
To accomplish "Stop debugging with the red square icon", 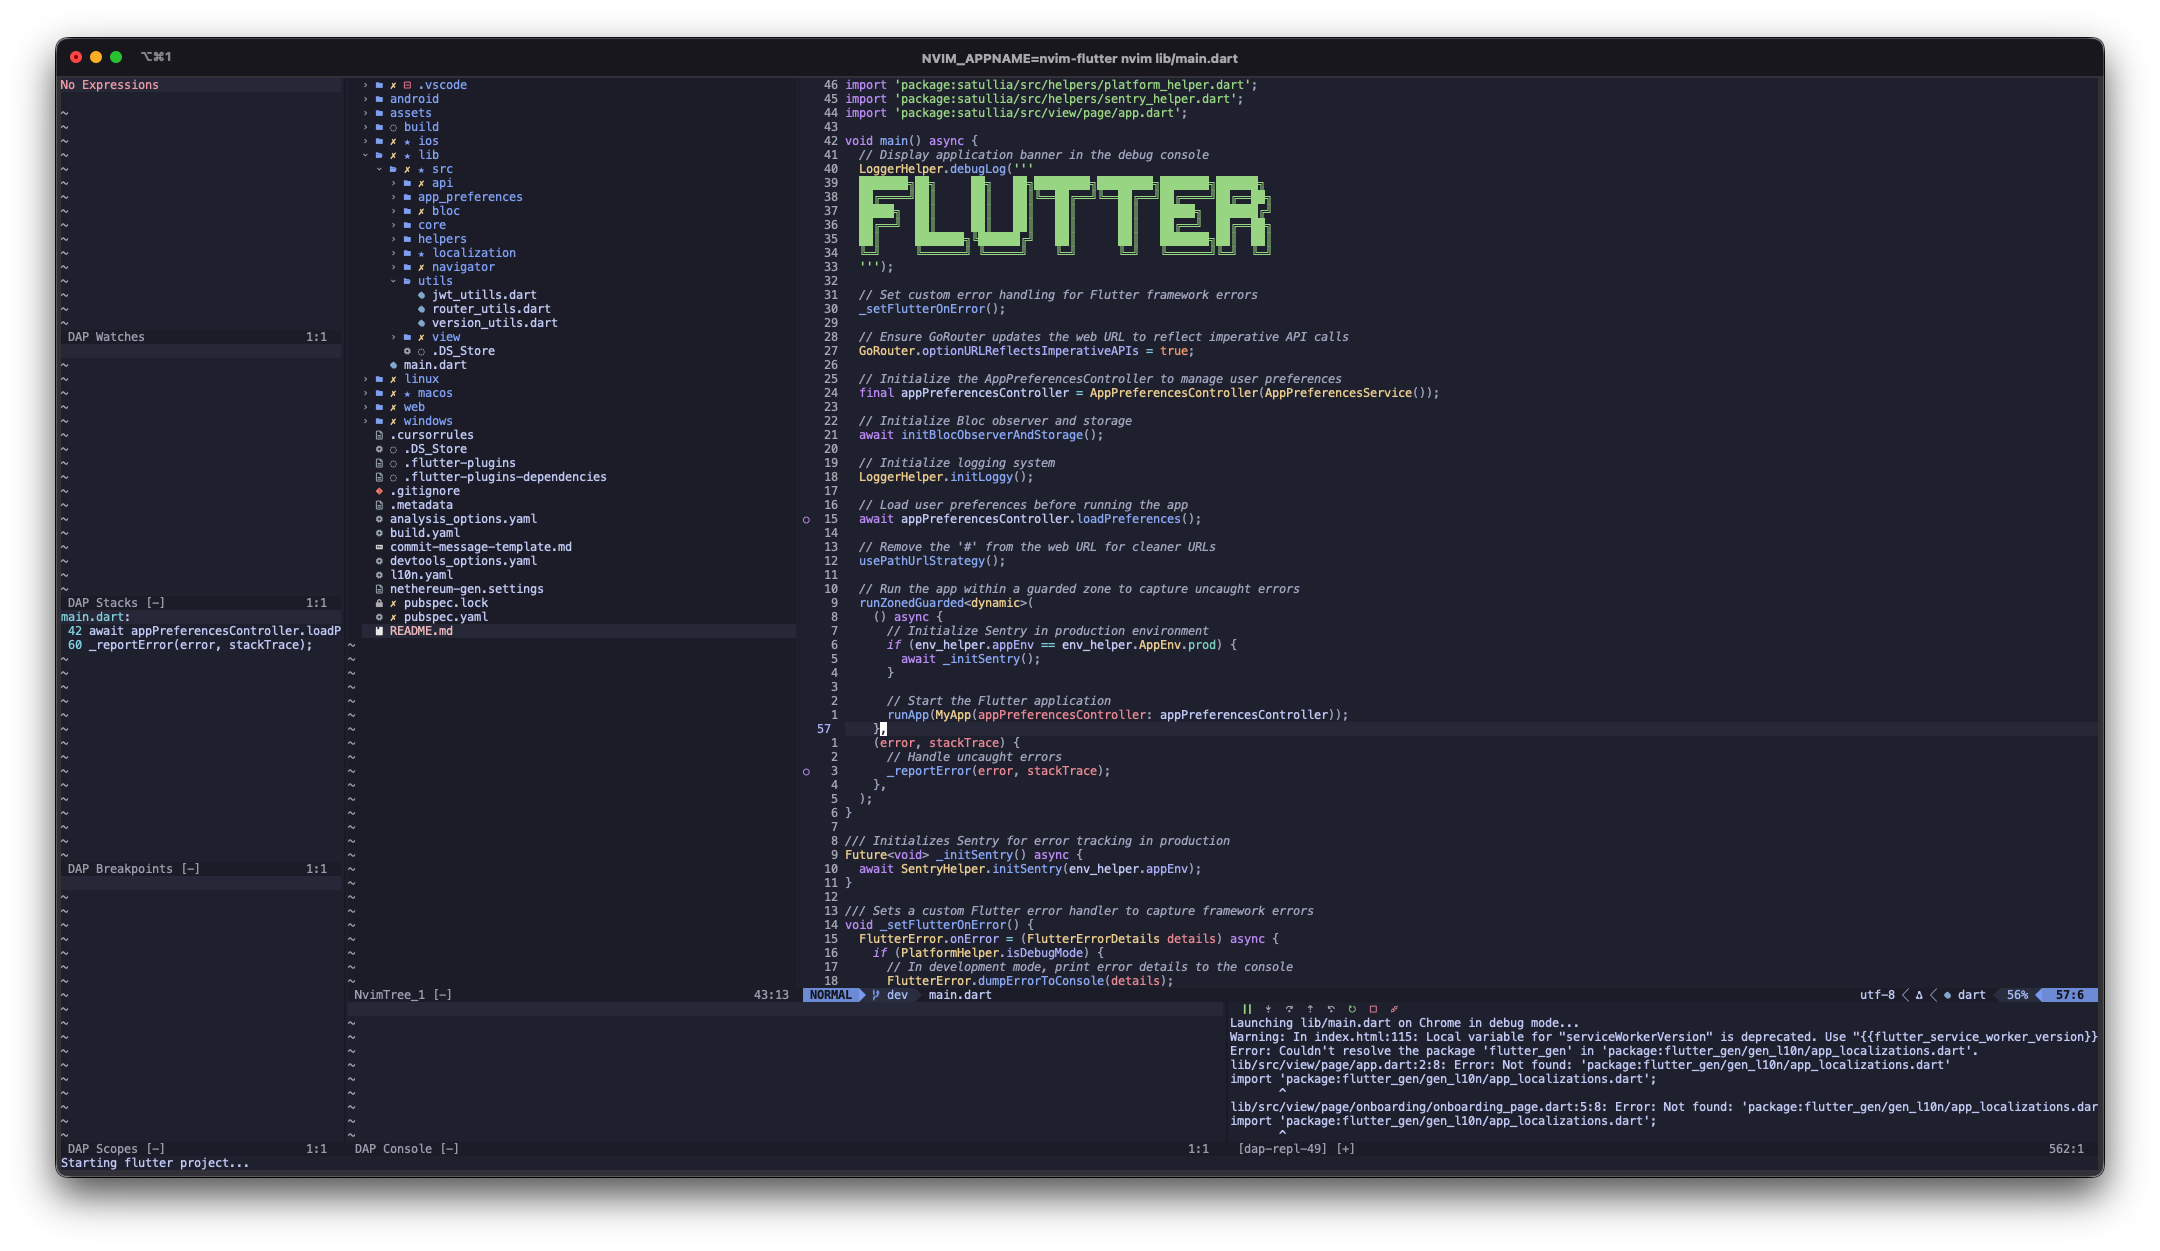I will point(1373,1009).
